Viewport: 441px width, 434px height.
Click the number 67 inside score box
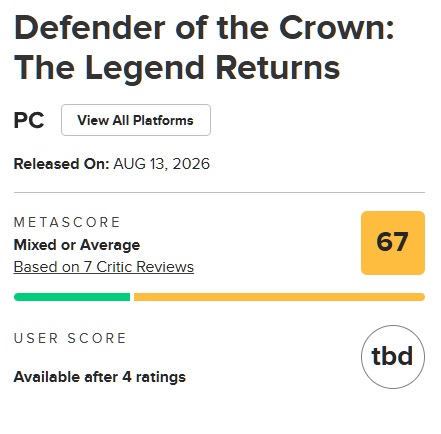pyautogui.click(x=392, y=241)
